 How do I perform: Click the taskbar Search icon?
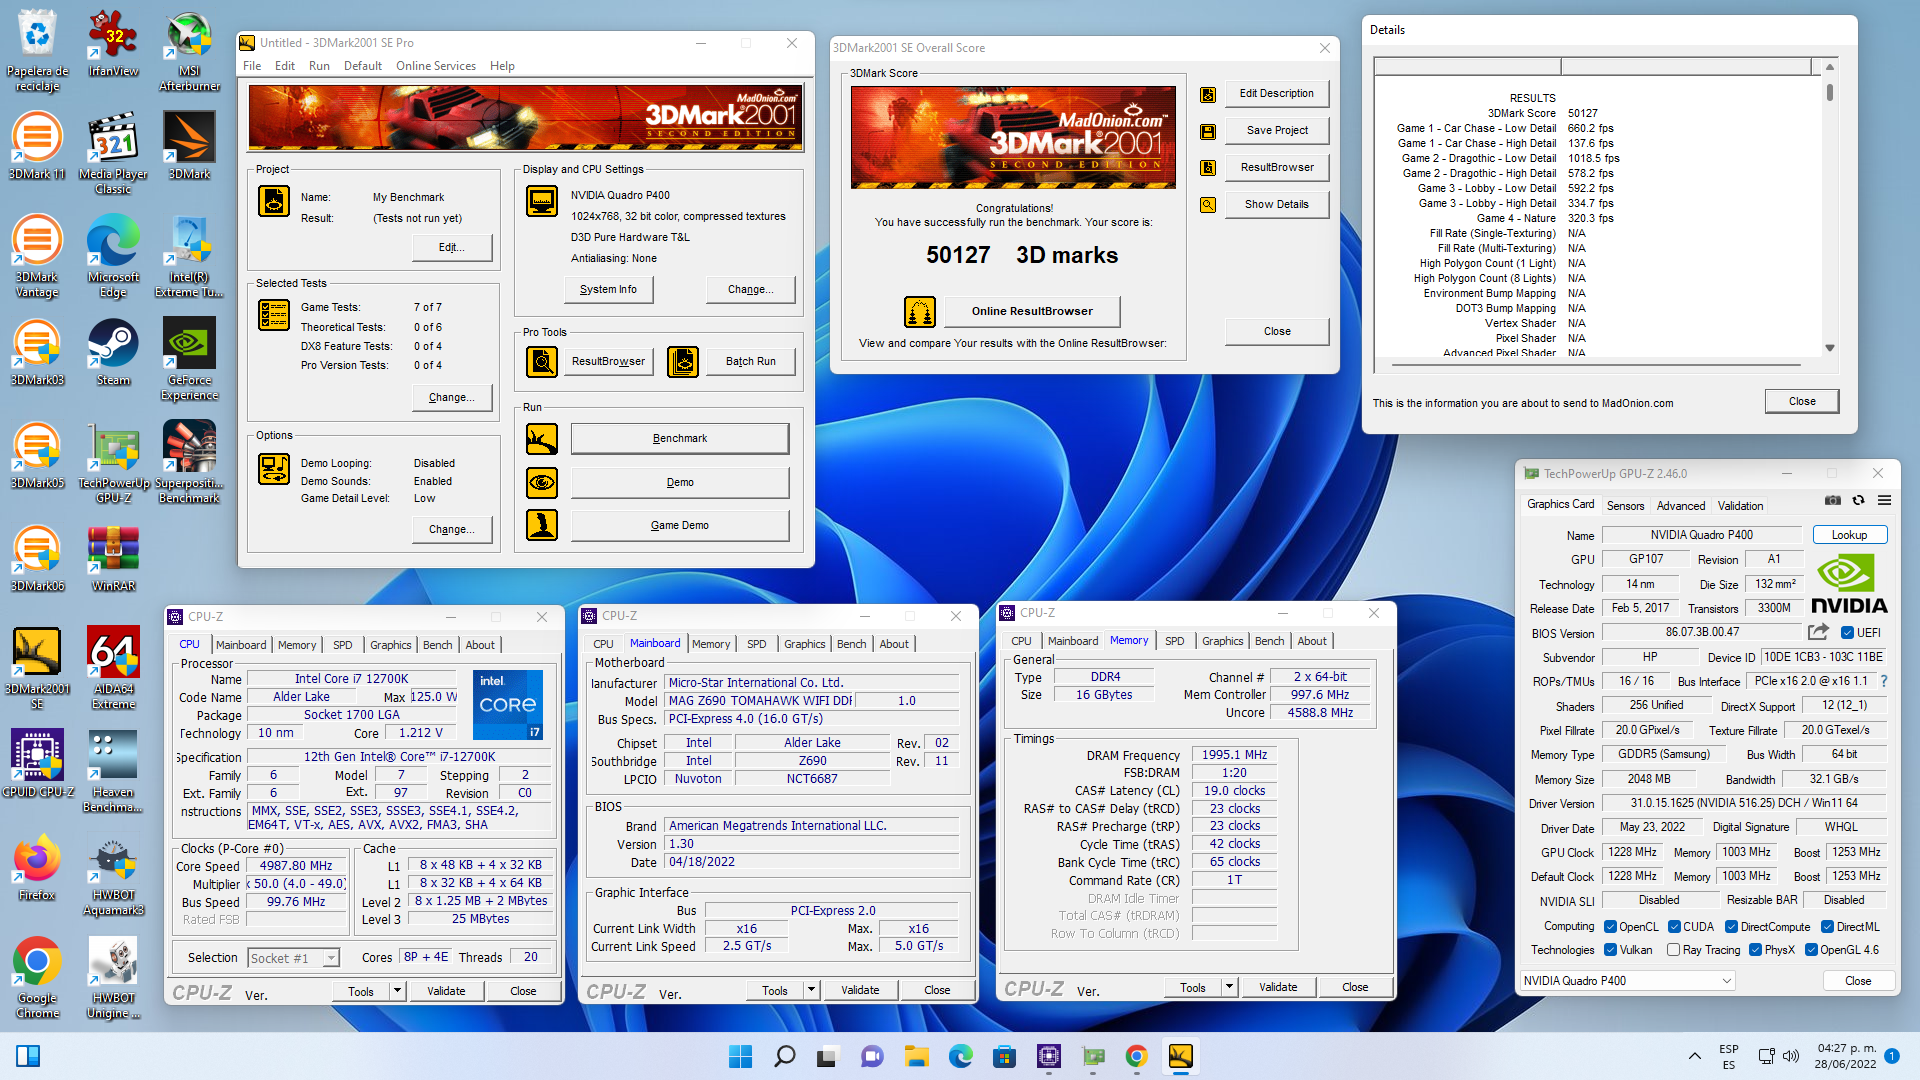785,1056
